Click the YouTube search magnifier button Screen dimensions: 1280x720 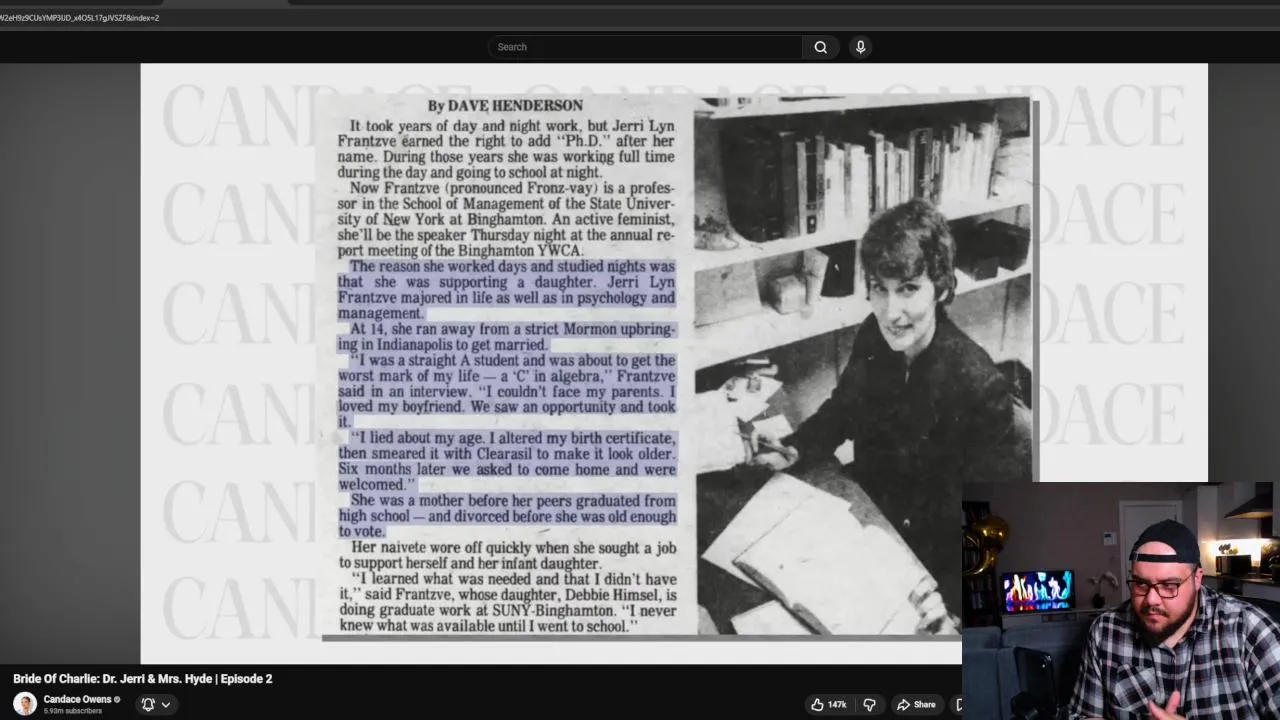tap(820, 47)
